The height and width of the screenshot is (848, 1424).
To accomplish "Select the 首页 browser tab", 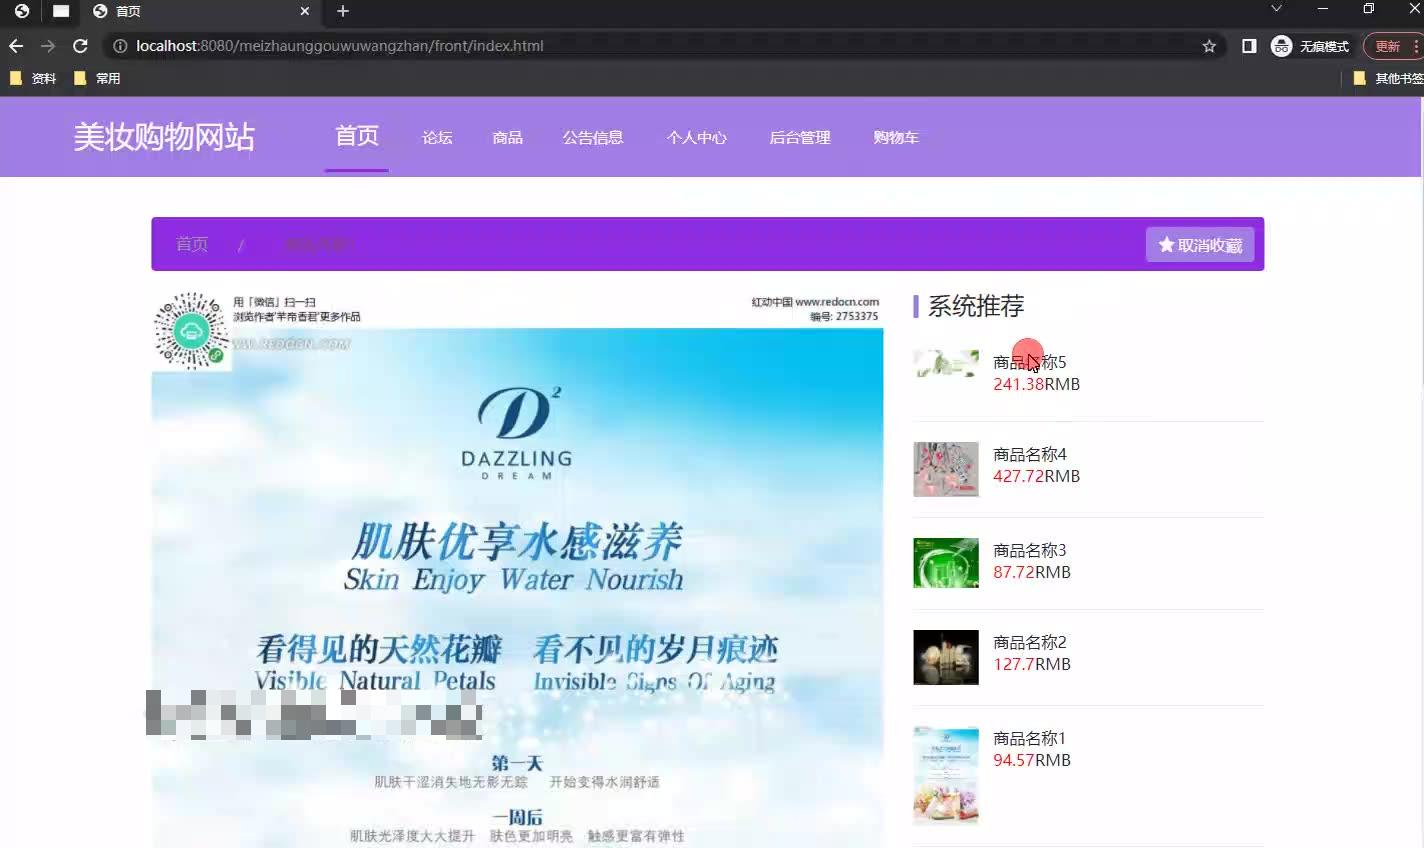I will (x=198, y=11).
